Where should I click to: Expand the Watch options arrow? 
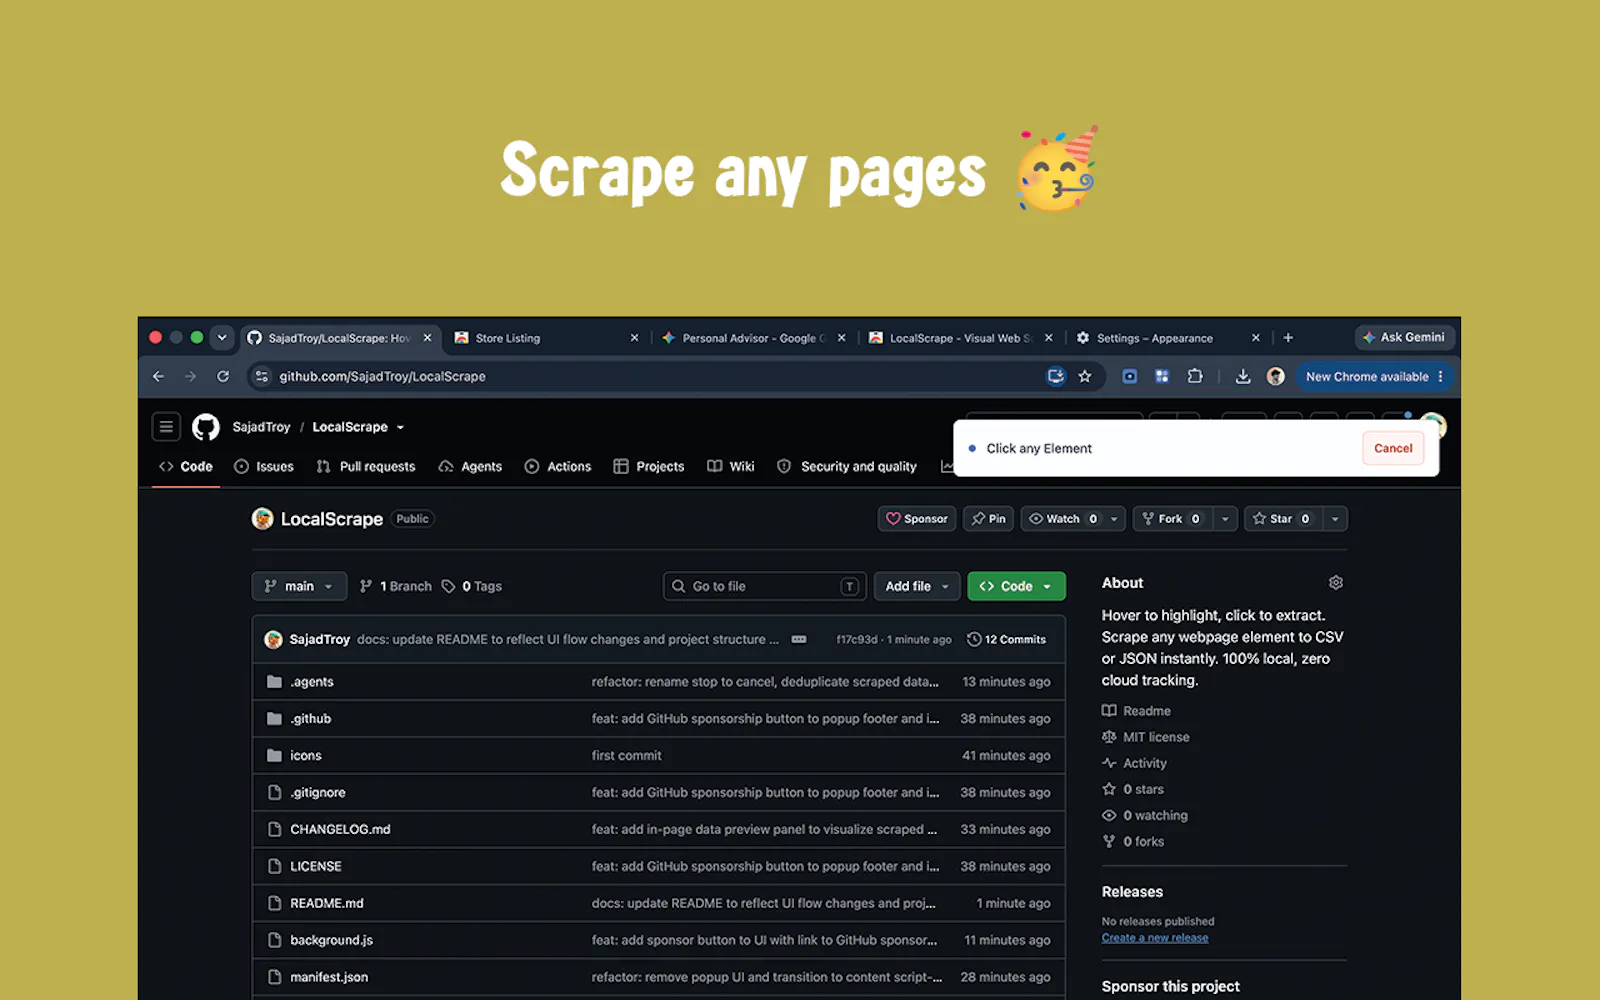click(x=1114, y=519)
